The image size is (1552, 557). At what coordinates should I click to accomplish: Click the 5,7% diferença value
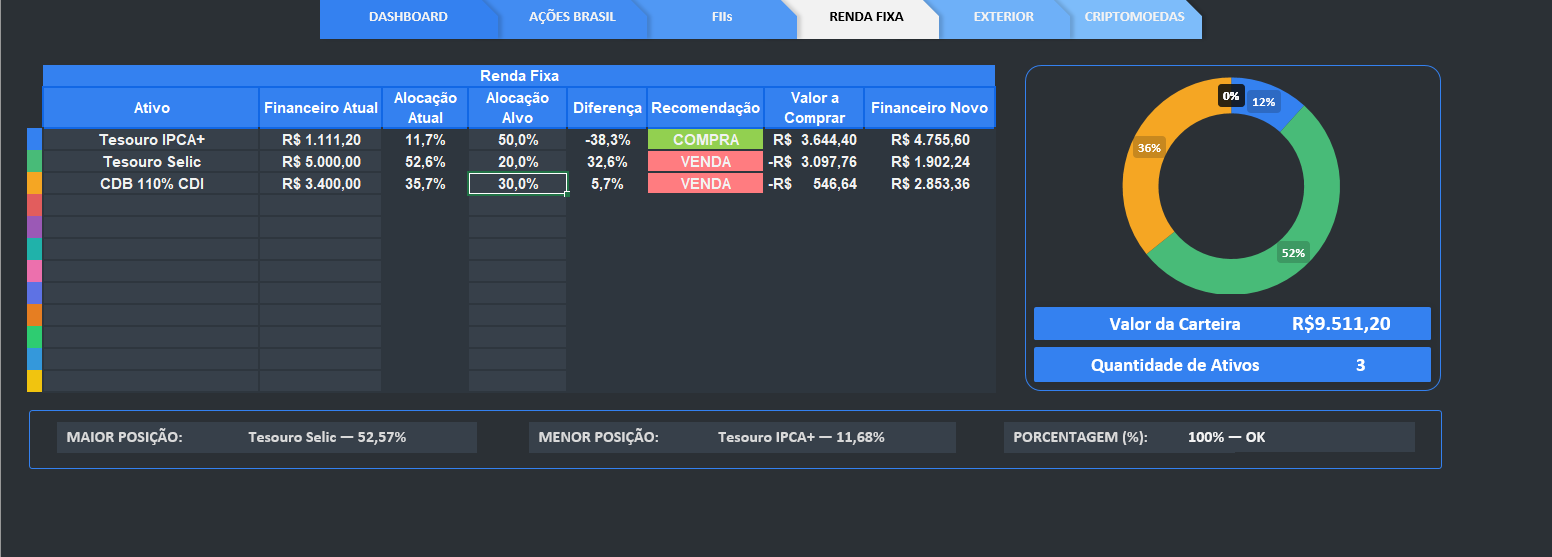point(607,184)
